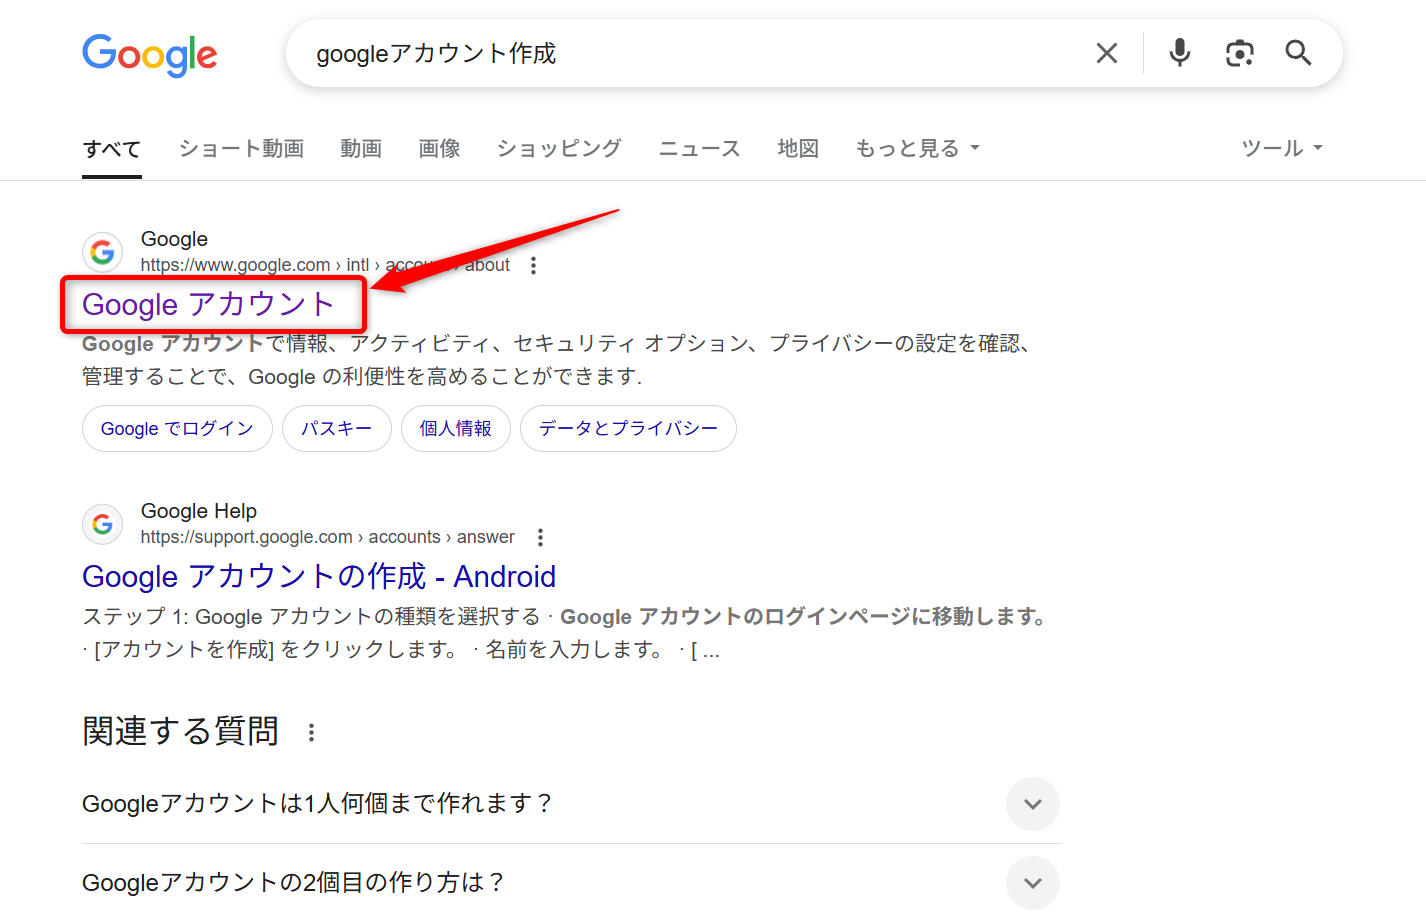Select the パスキー filter chip
1426x913 pixels.
[336, 428]
